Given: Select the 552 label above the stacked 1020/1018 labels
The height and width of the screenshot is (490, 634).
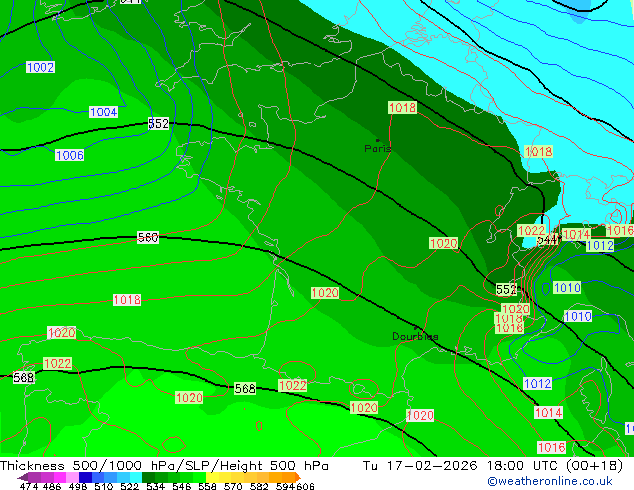Looking at the screenshot, I should point(506,289).
